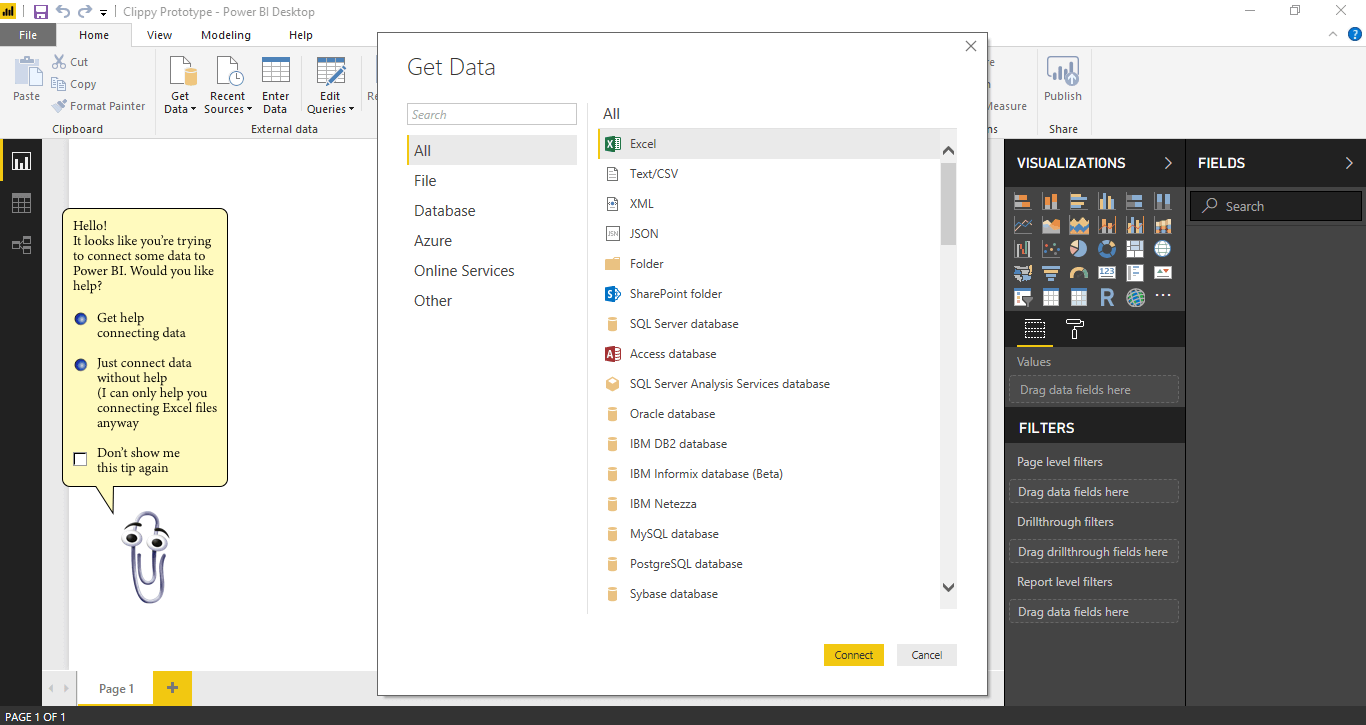Switch to Data view in the left sidebar

(x=20, y=203)
